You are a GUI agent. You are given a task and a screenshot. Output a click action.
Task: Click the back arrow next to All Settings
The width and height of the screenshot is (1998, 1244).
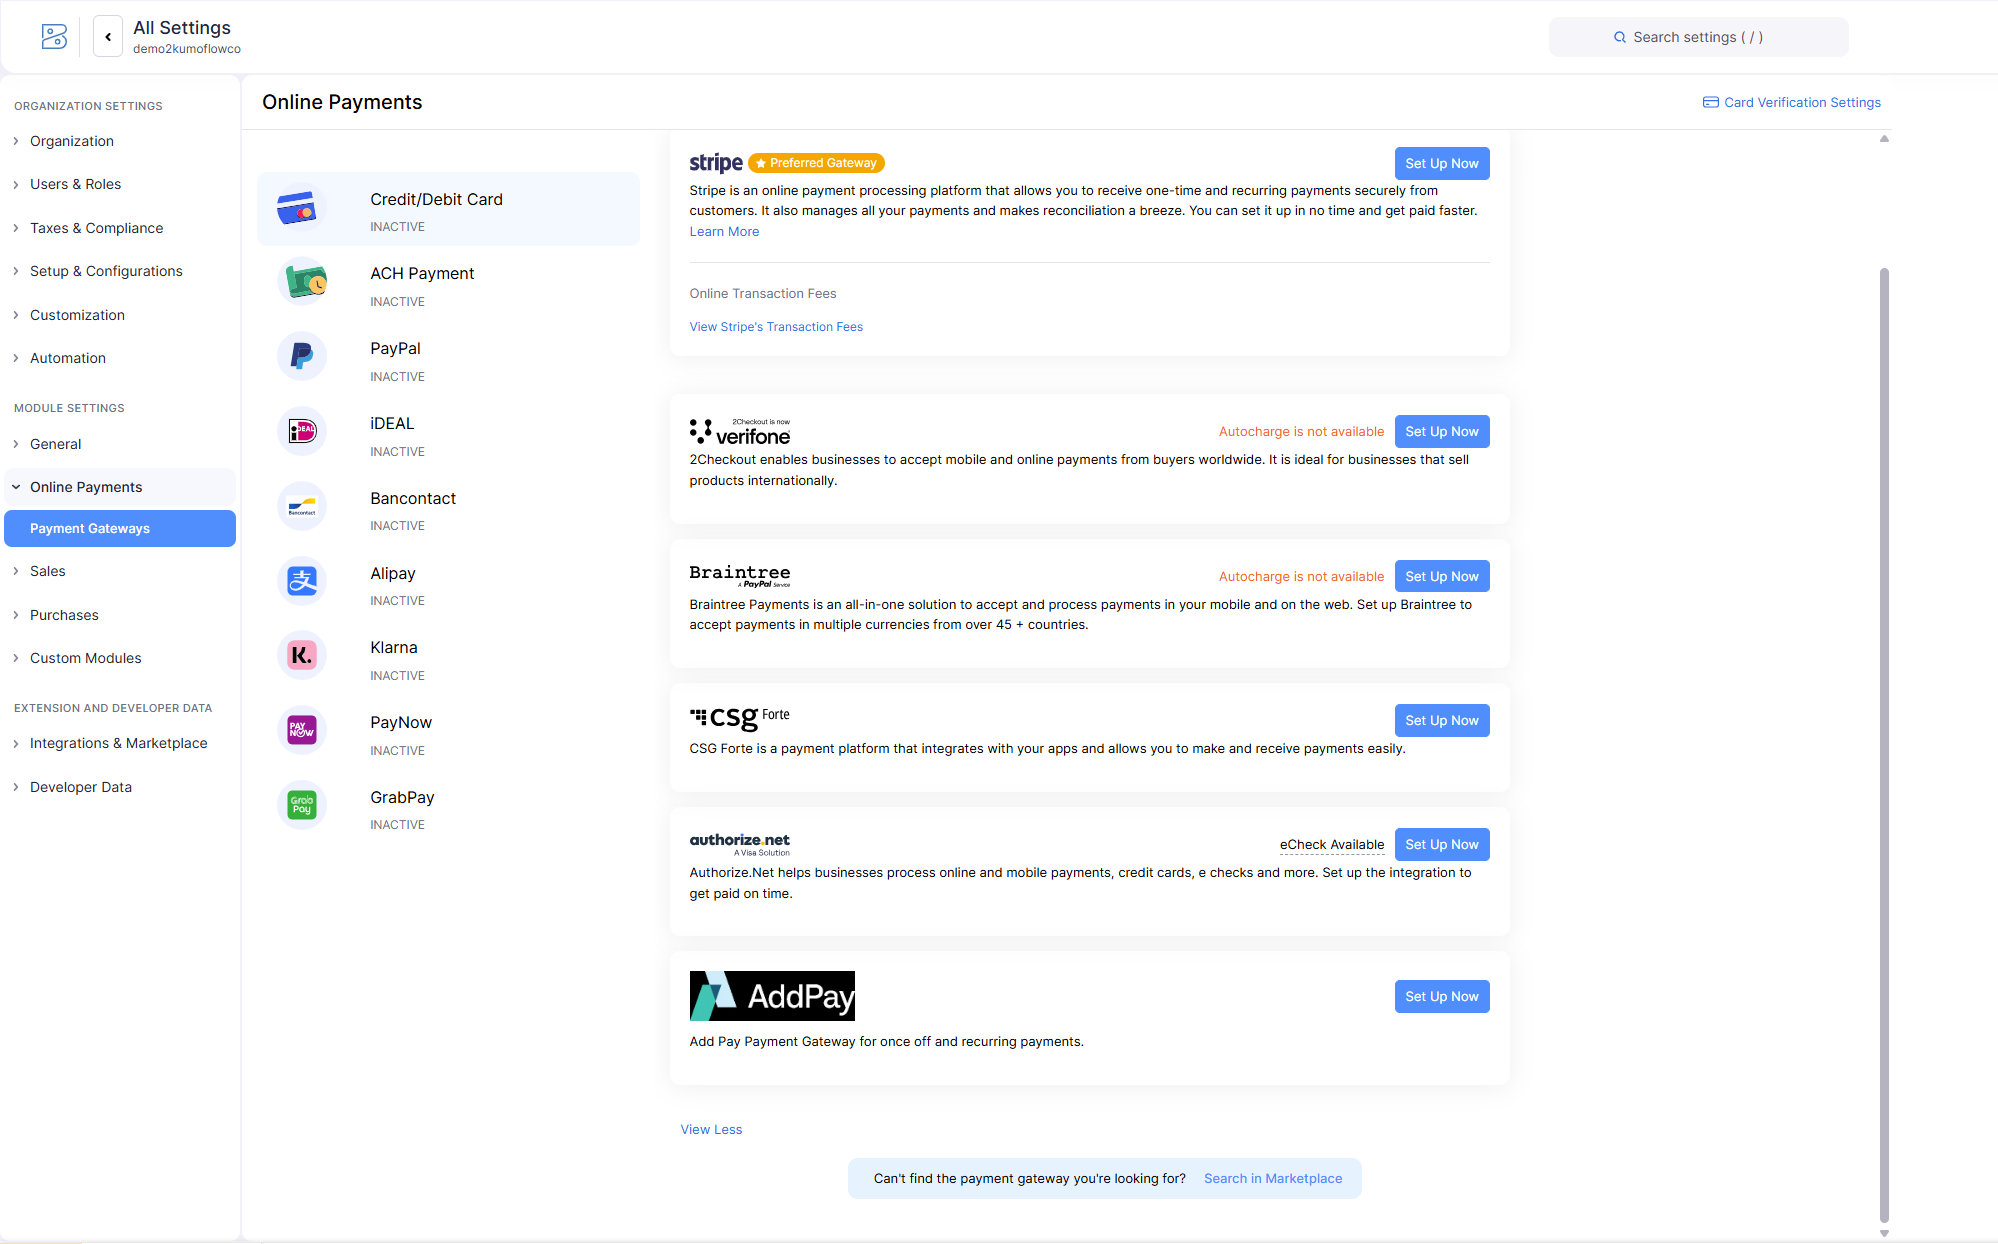pos(108,37)
